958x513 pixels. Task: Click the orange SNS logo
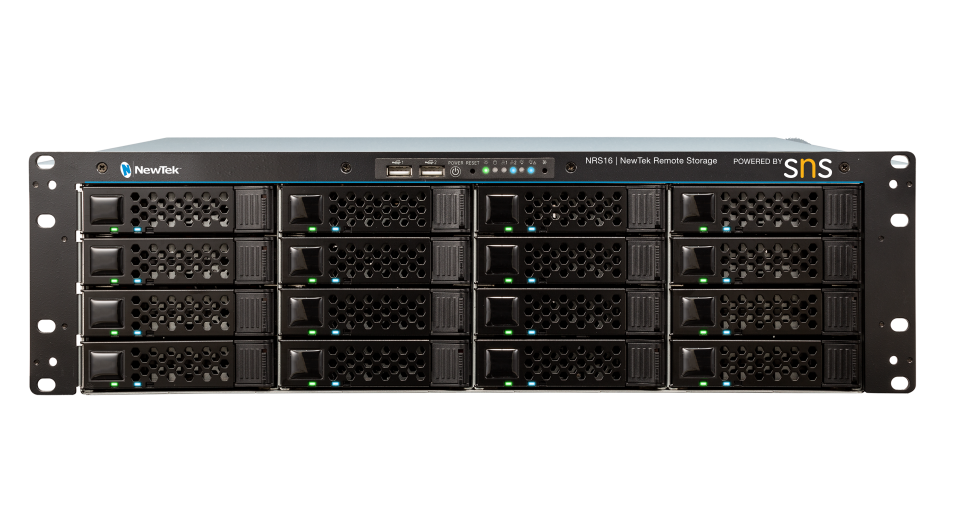808,167
